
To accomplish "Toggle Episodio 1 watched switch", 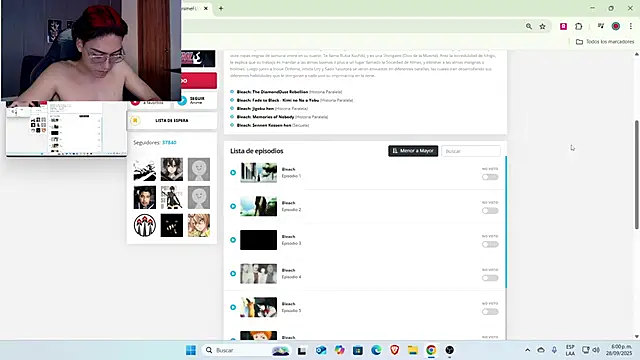I will coord(490,177).
